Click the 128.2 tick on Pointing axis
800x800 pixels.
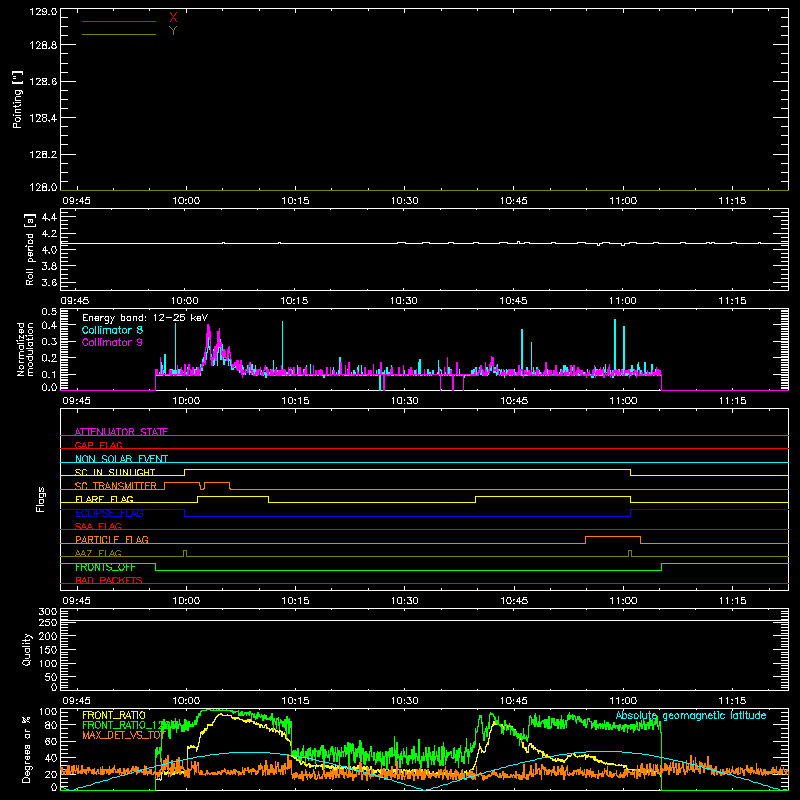point(43,155)
